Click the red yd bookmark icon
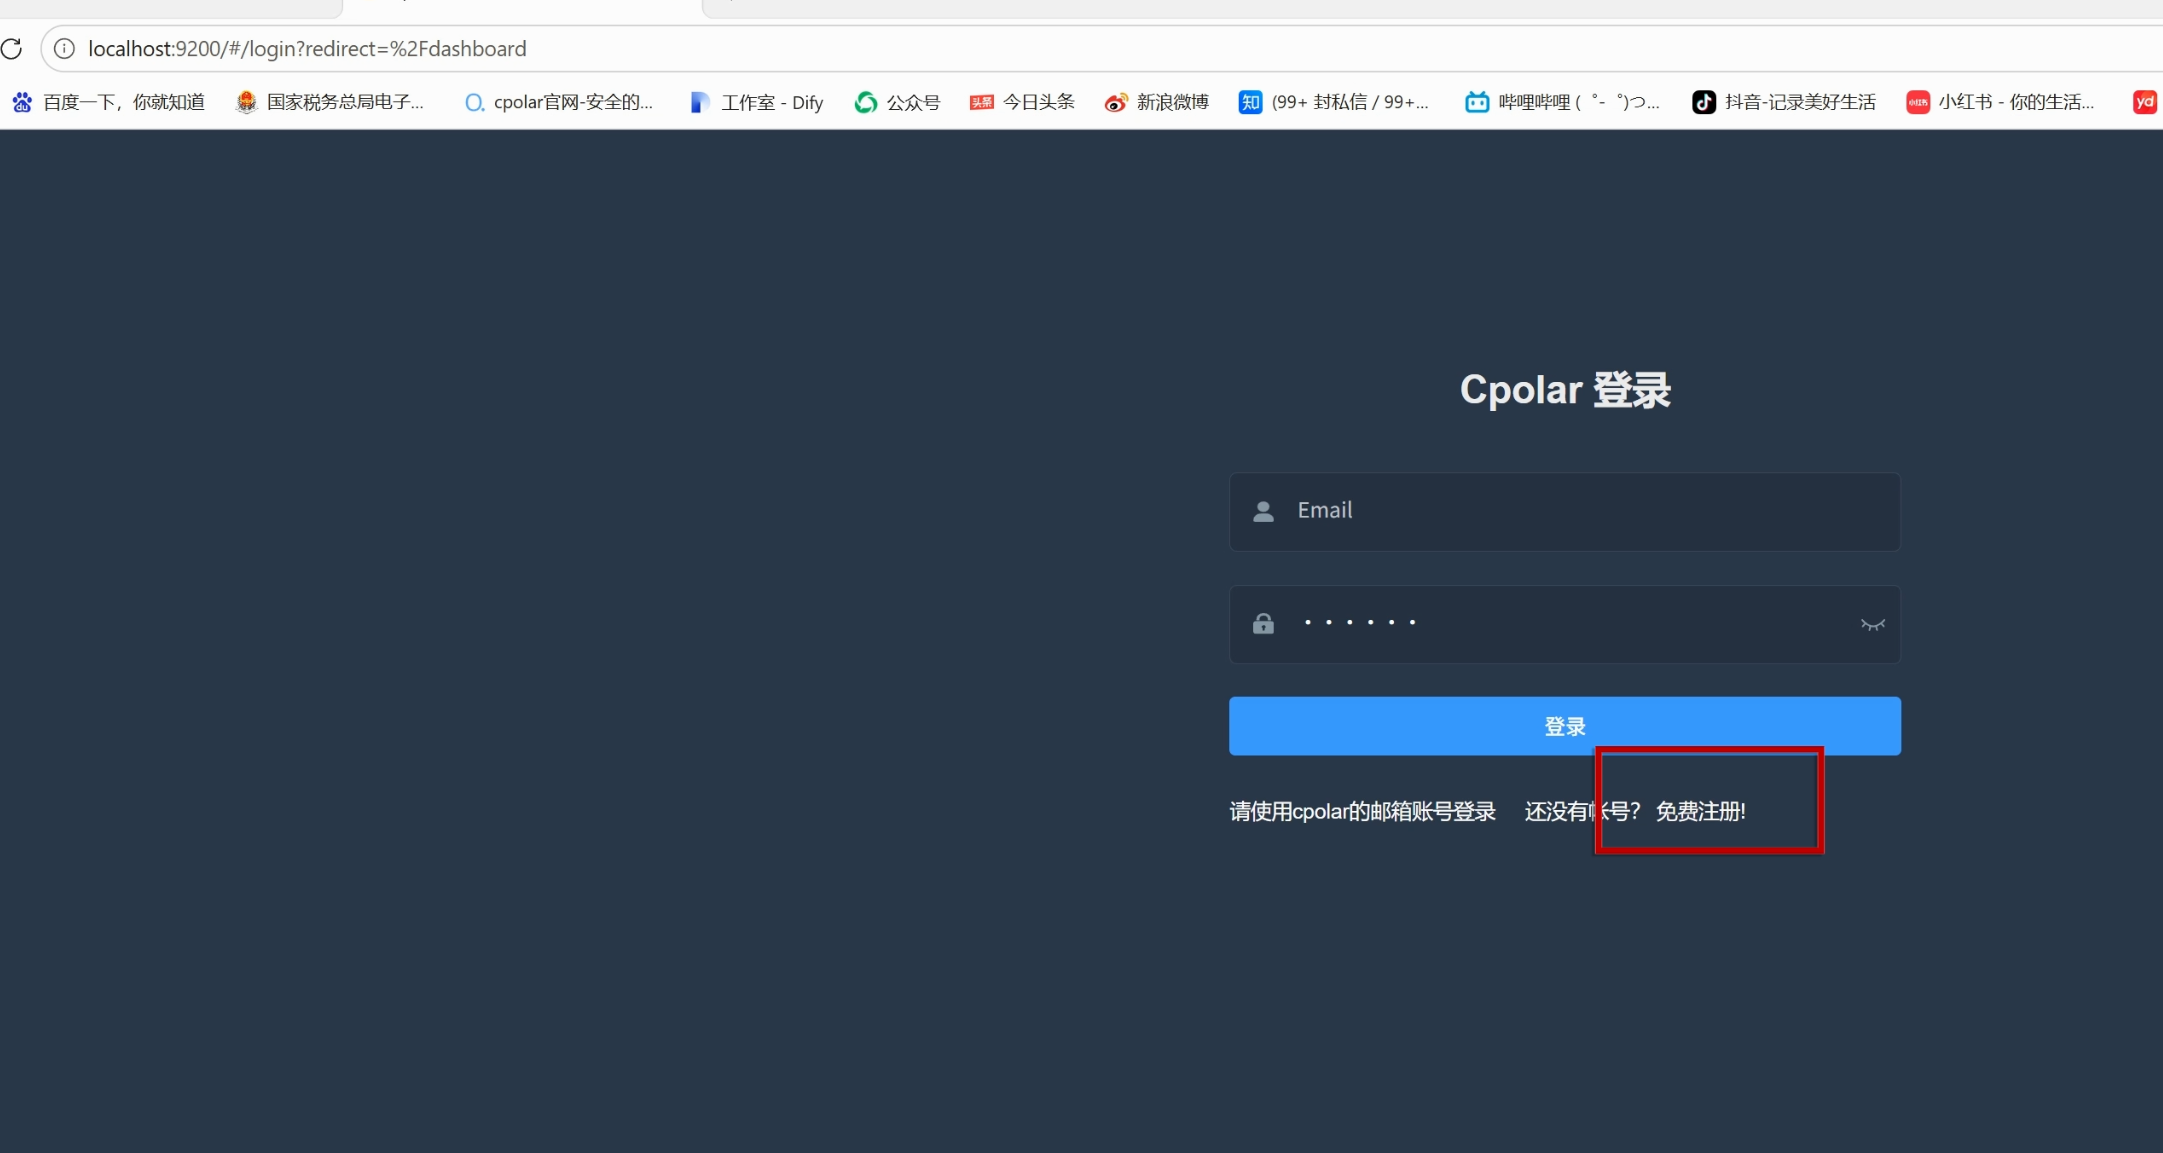This screenshot has height=1153, width=2163. coord(2144,102)
